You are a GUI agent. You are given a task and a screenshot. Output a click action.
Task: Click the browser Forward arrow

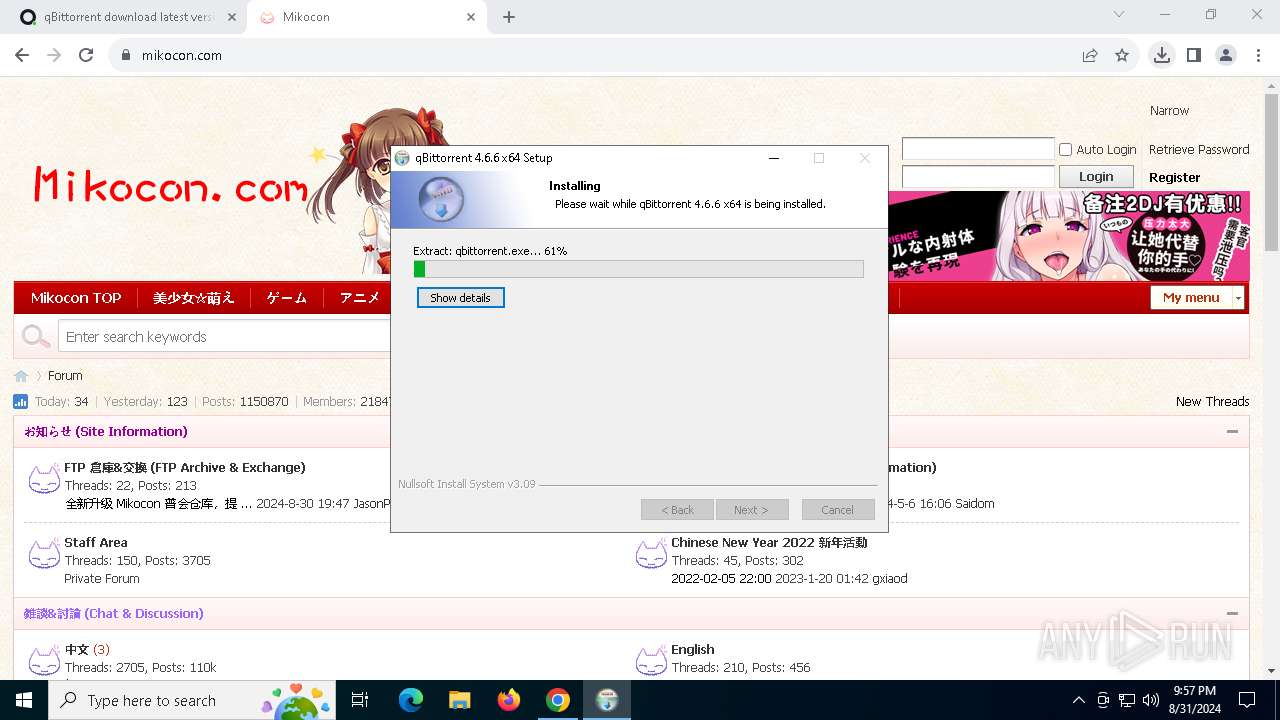[54, 55]
